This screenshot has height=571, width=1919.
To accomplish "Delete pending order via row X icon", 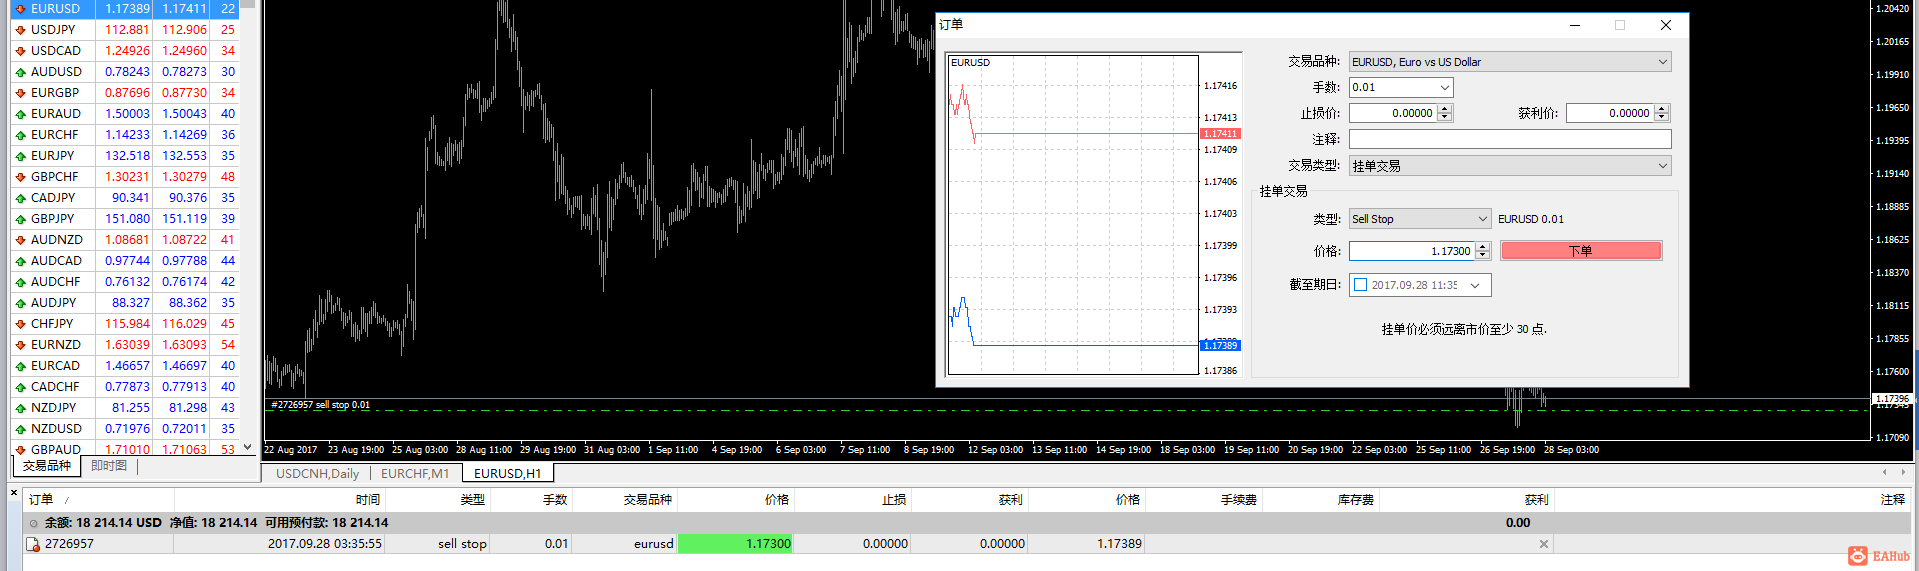I will click(x=1544, y=544).
